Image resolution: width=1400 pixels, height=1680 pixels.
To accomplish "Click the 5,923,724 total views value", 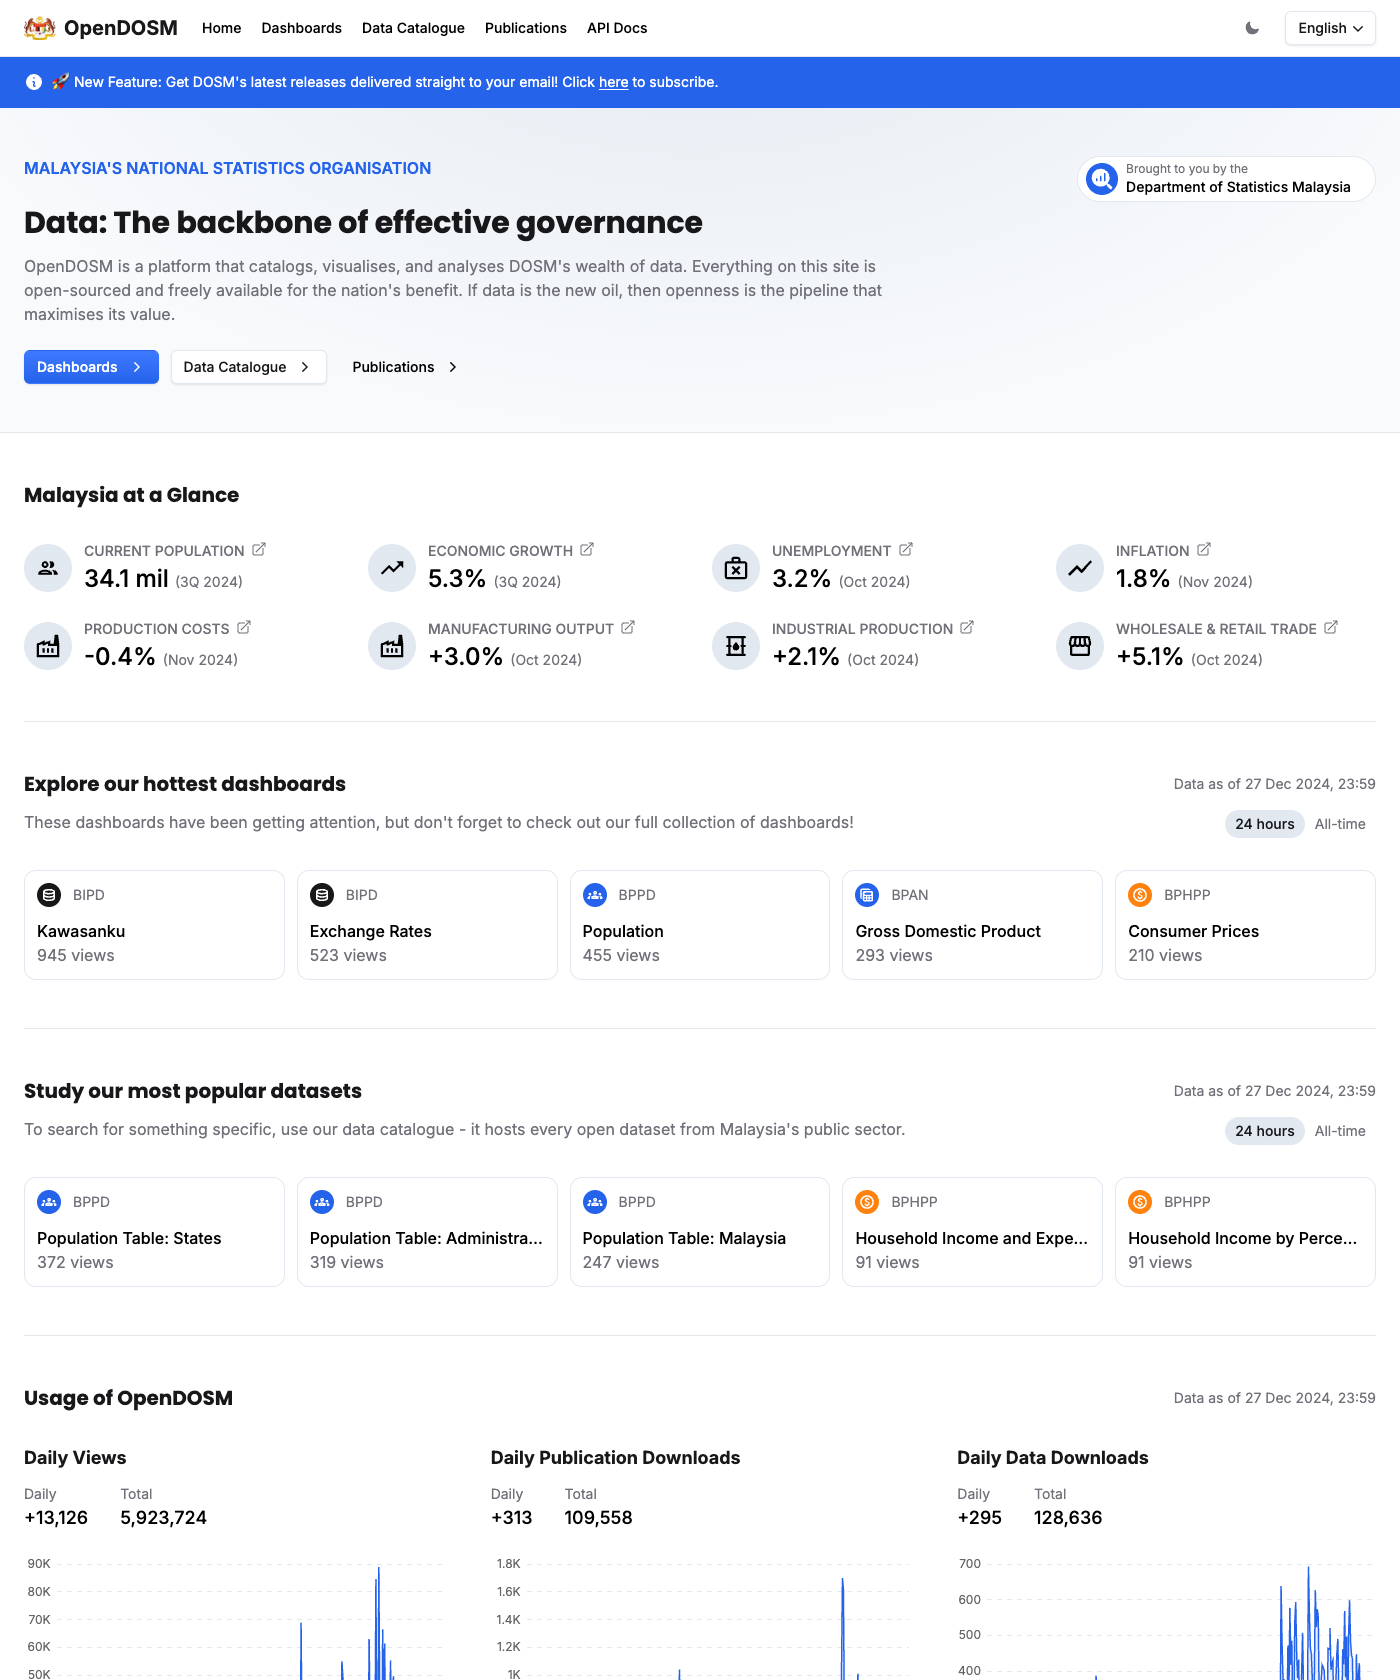I will 163,1518.
